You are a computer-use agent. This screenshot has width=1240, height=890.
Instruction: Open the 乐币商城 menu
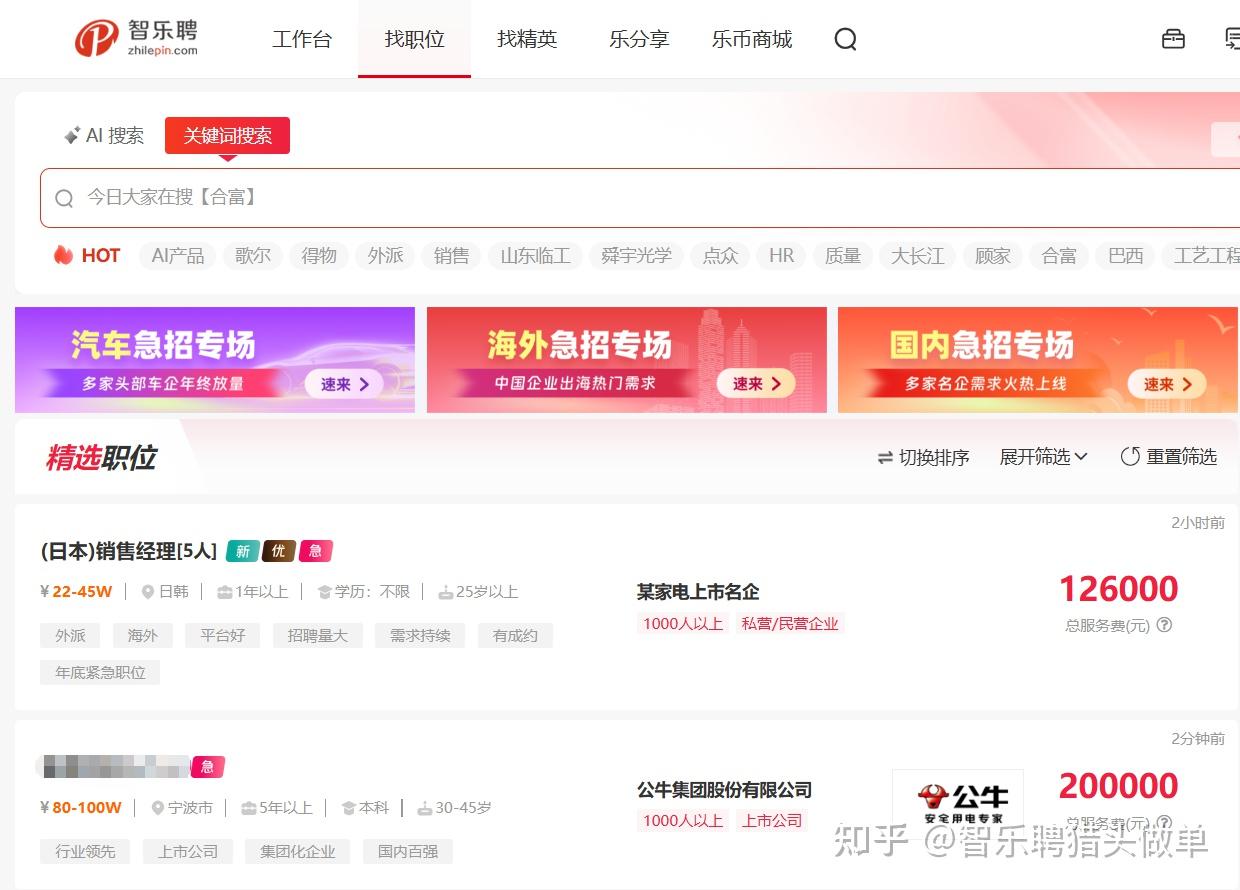point(751,39)
